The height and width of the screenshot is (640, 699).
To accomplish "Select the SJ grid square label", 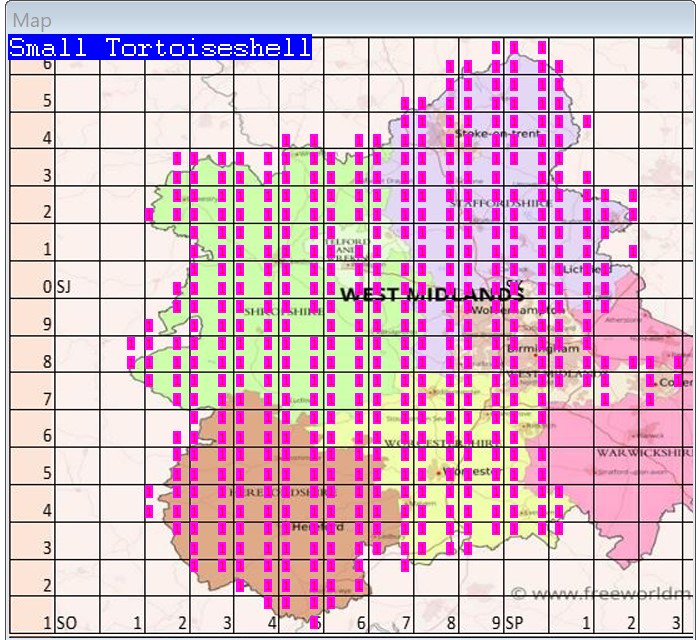I will click(x=65, y=288).
